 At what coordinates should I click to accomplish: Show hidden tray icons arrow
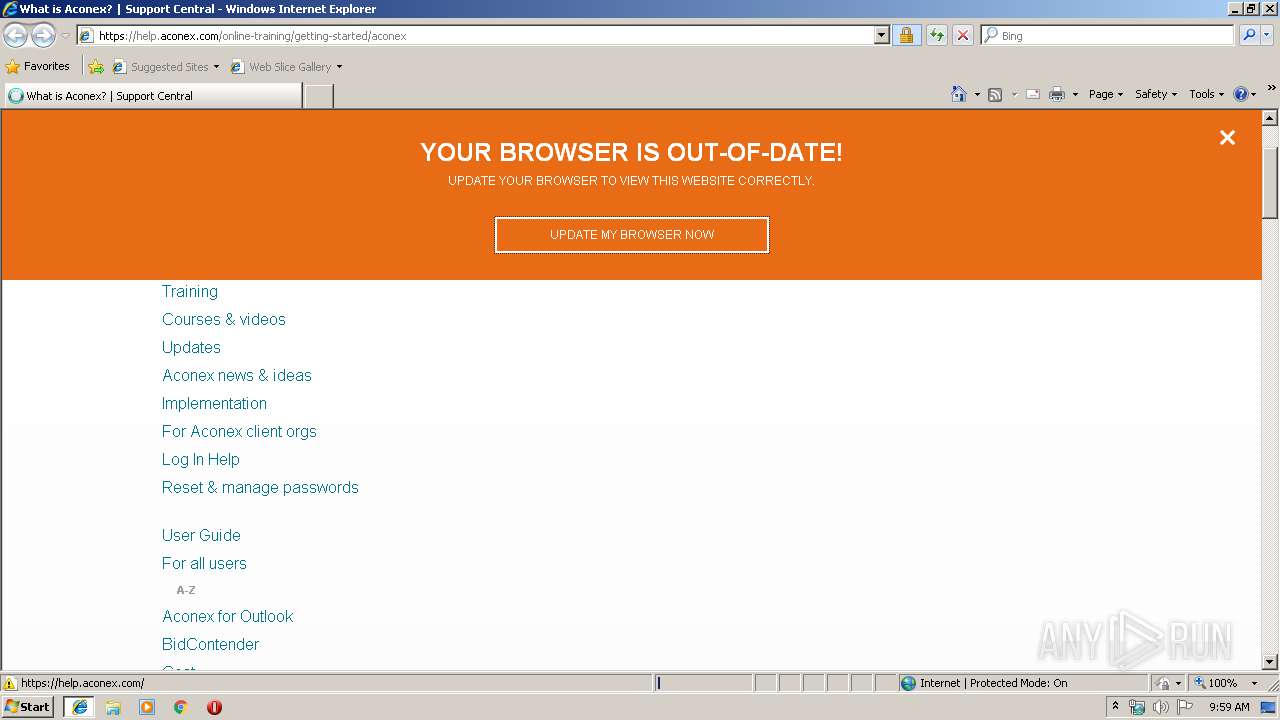[x=1115, y=707]
